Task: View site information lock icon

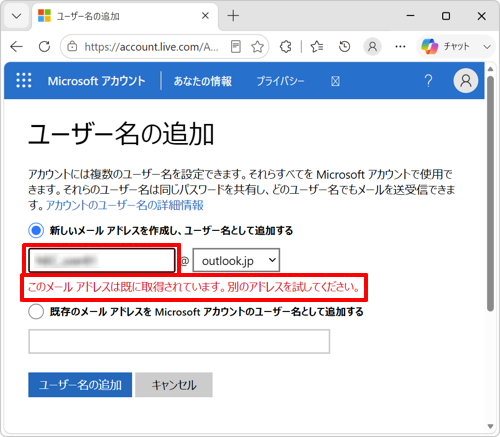Action: click(x=72, y=47)
